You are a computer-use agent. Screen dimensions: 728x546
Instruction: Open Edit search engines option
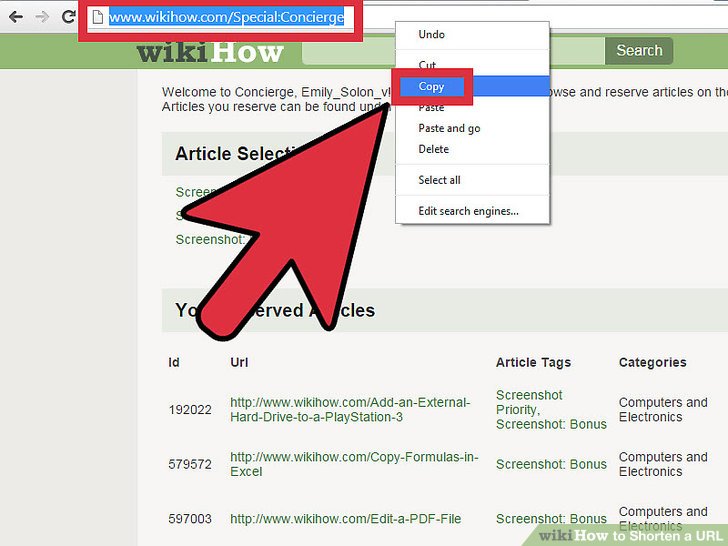pos(468,211)
